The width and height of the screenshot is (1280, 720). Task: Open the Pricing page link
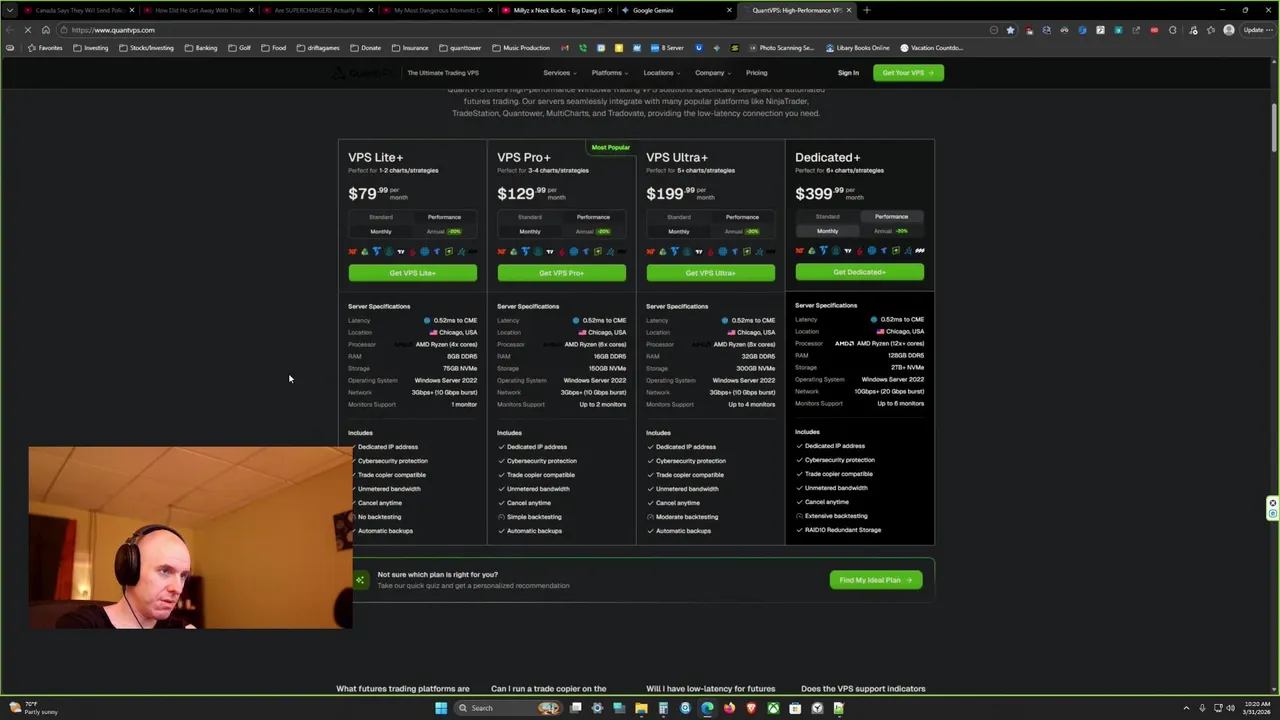coord(756,73)
